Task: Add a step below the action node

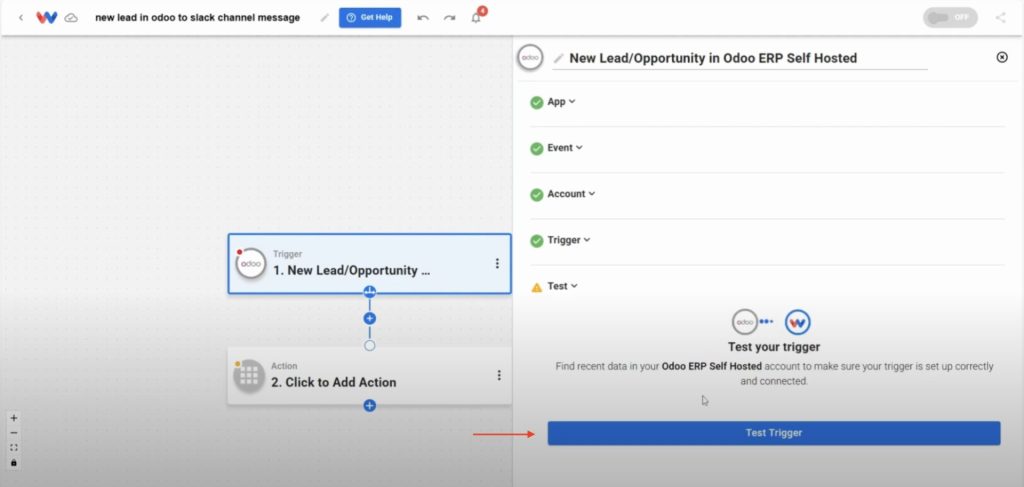Action: 370,405
